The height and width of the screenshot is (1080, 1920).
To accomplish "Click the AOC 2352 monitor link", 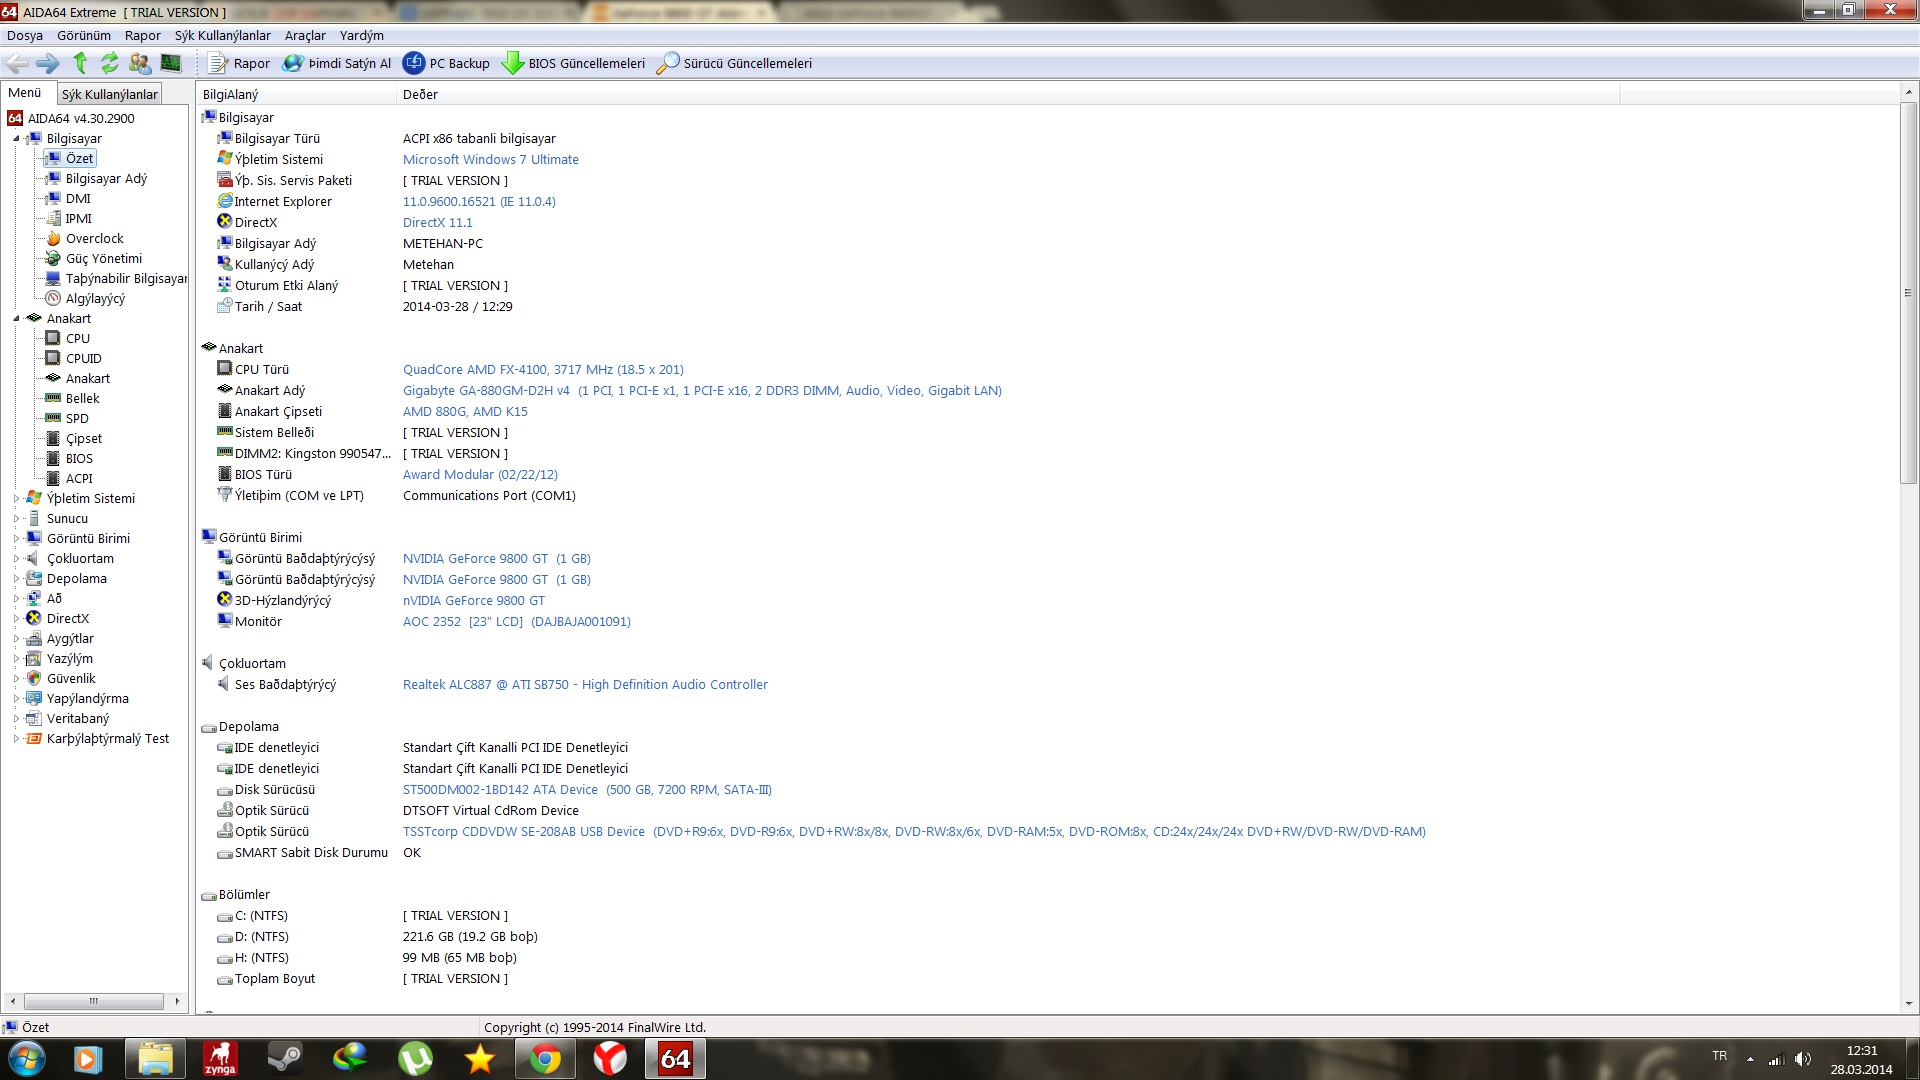I will coord(516,621).
